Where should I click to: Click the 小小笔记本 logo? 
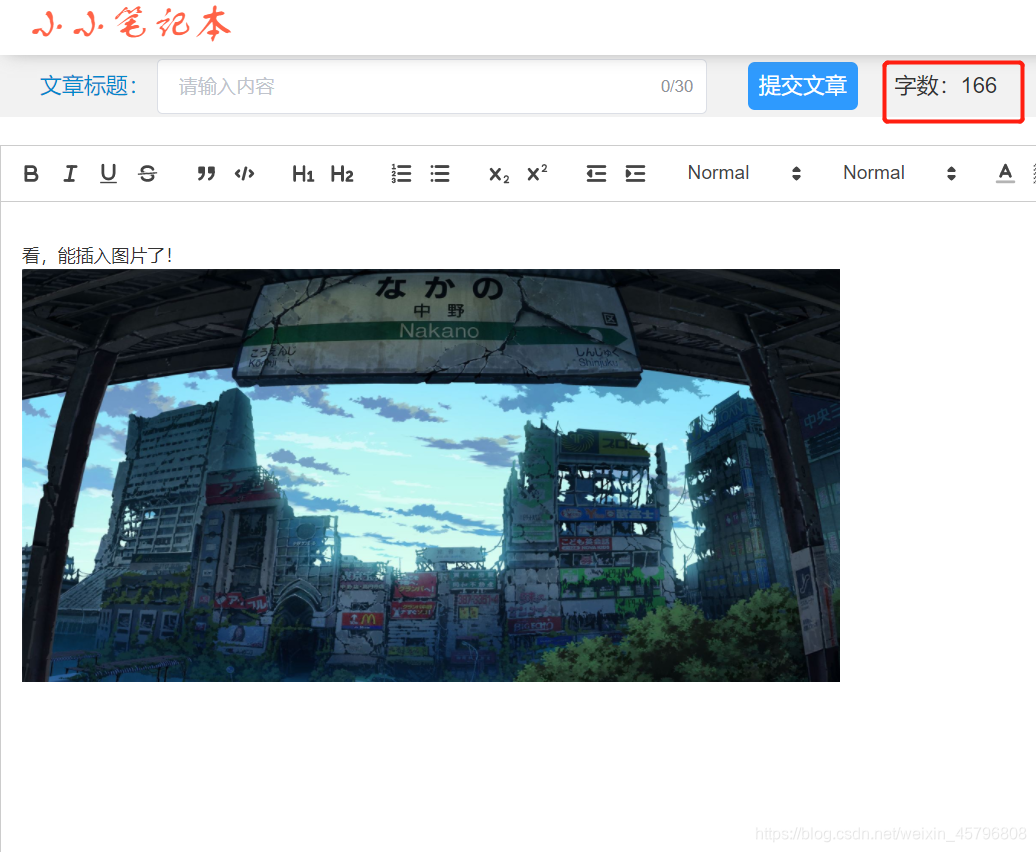click(x=131, y=24)
